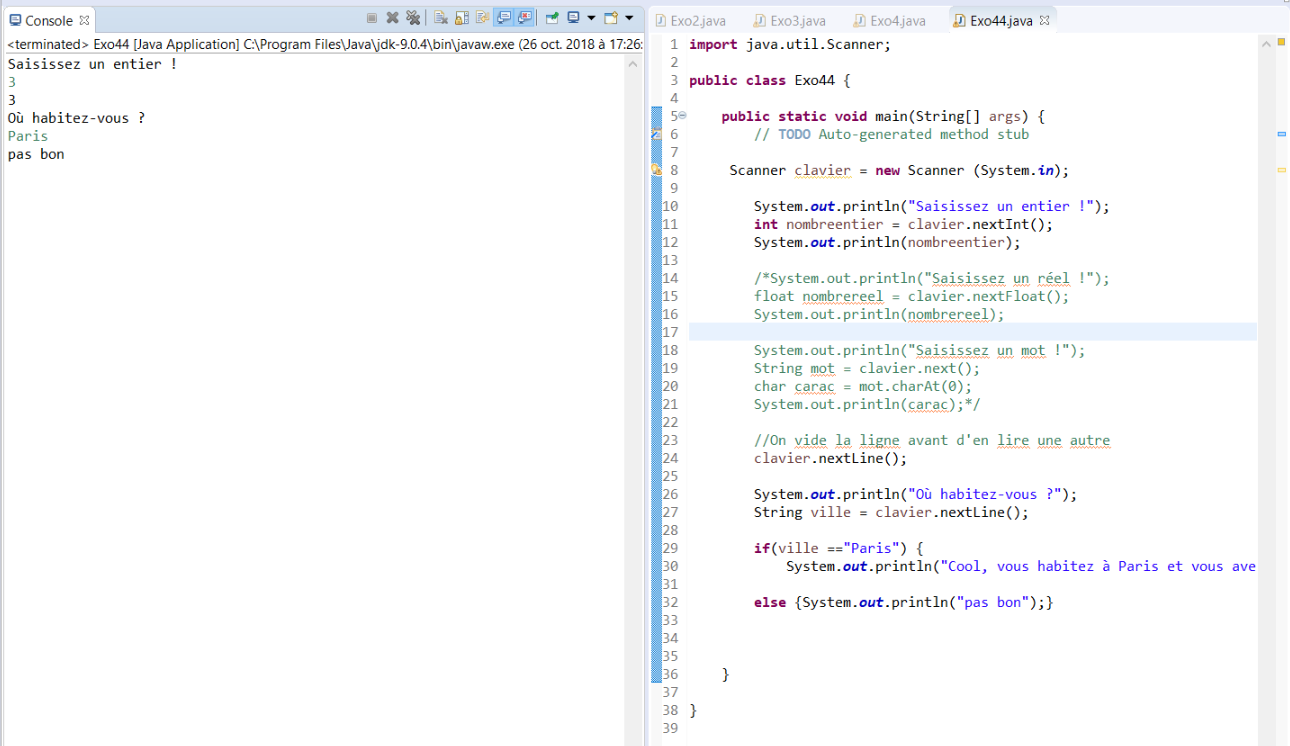Image resolution: width=1290 pixels, height=746 pixels.
Task: Switch to the Exo4.java editor tab
Action: tap(889, 20)
